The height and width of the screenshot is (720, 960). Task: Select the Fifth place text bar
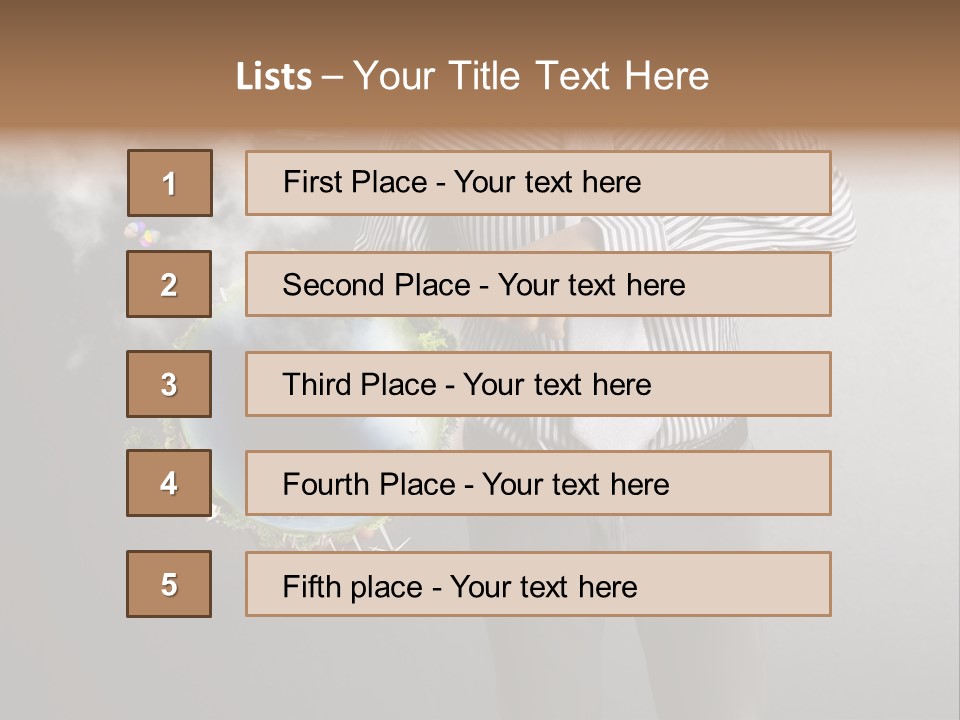tap(538, 584)
